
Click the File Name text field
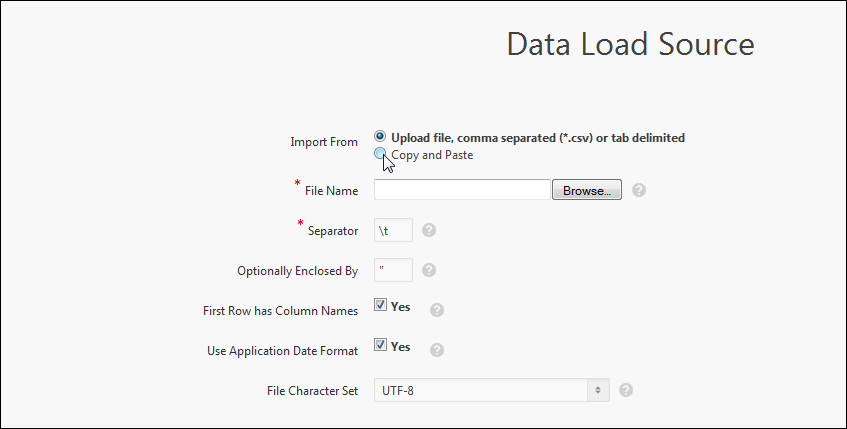(x=462, y=190)
